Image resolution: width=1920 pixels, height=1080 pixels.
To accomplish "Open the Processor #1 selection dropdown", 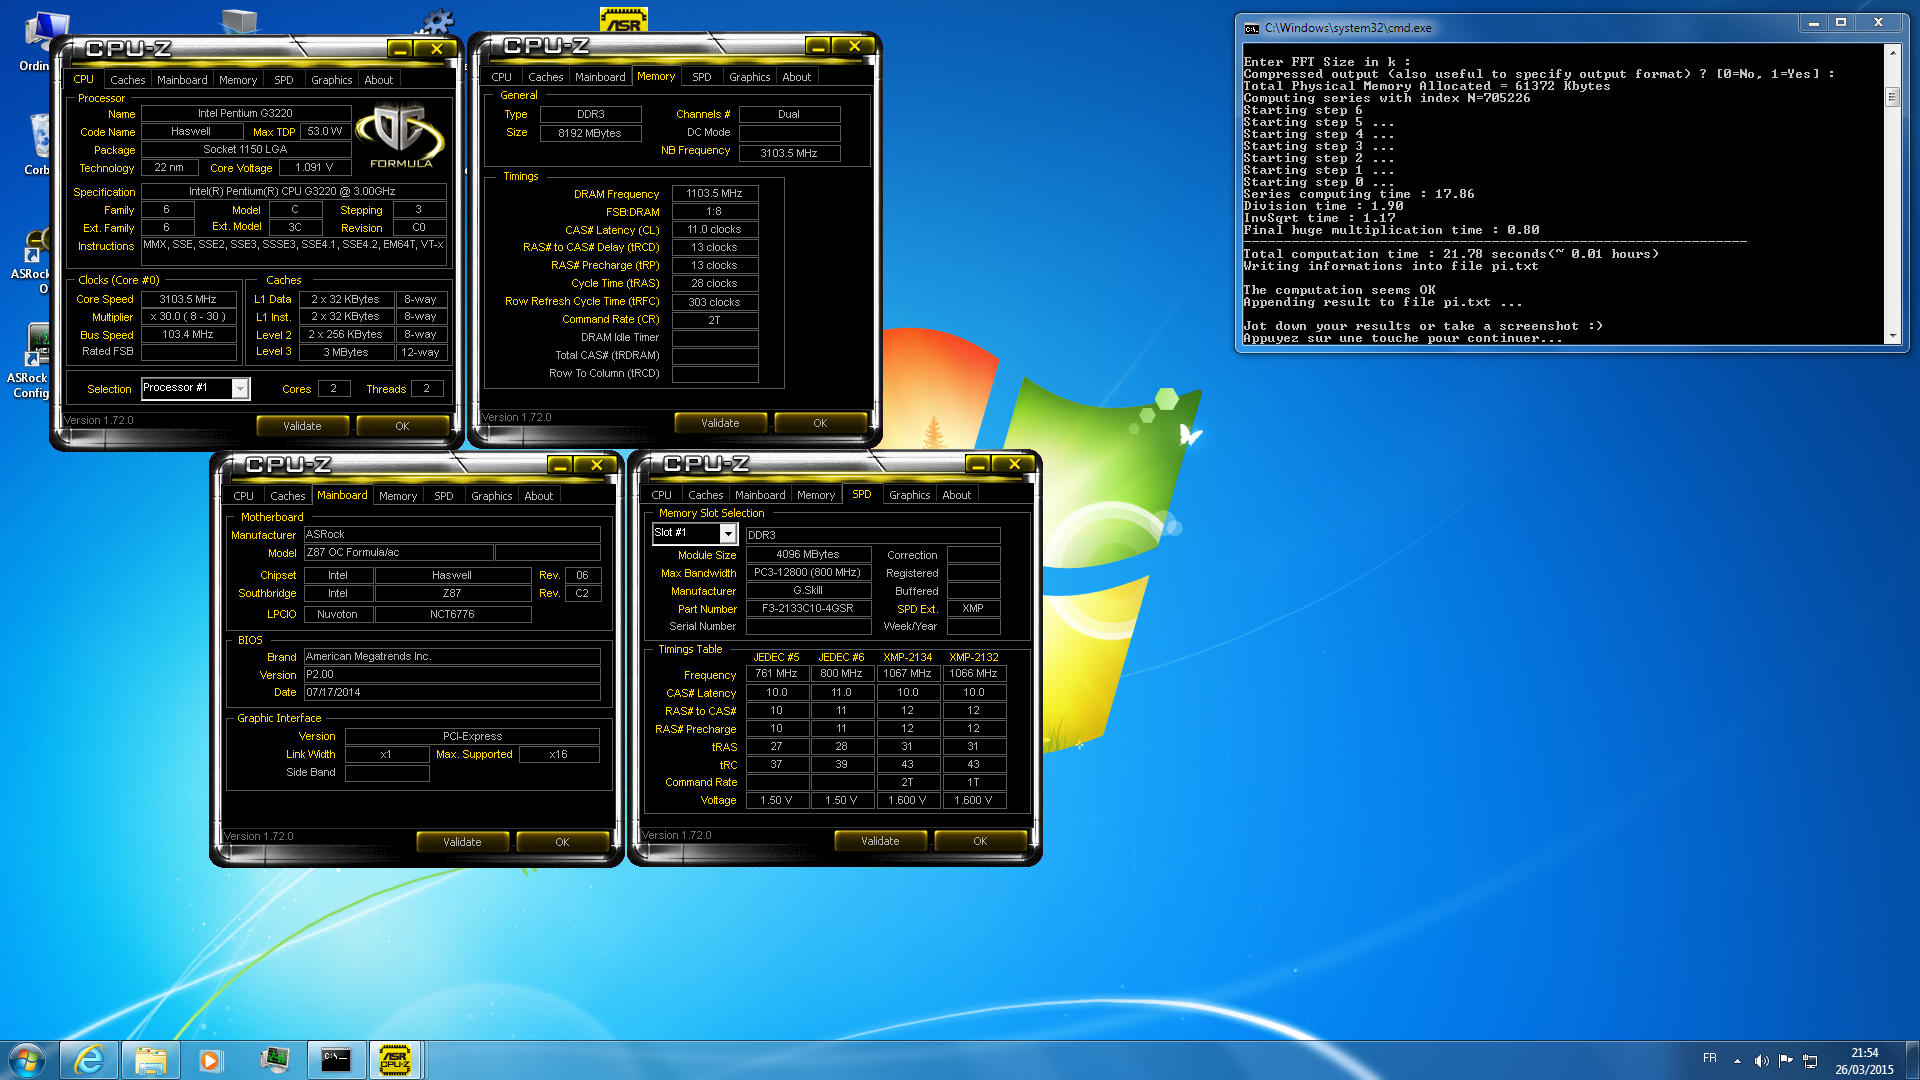I will click(240, 388).
